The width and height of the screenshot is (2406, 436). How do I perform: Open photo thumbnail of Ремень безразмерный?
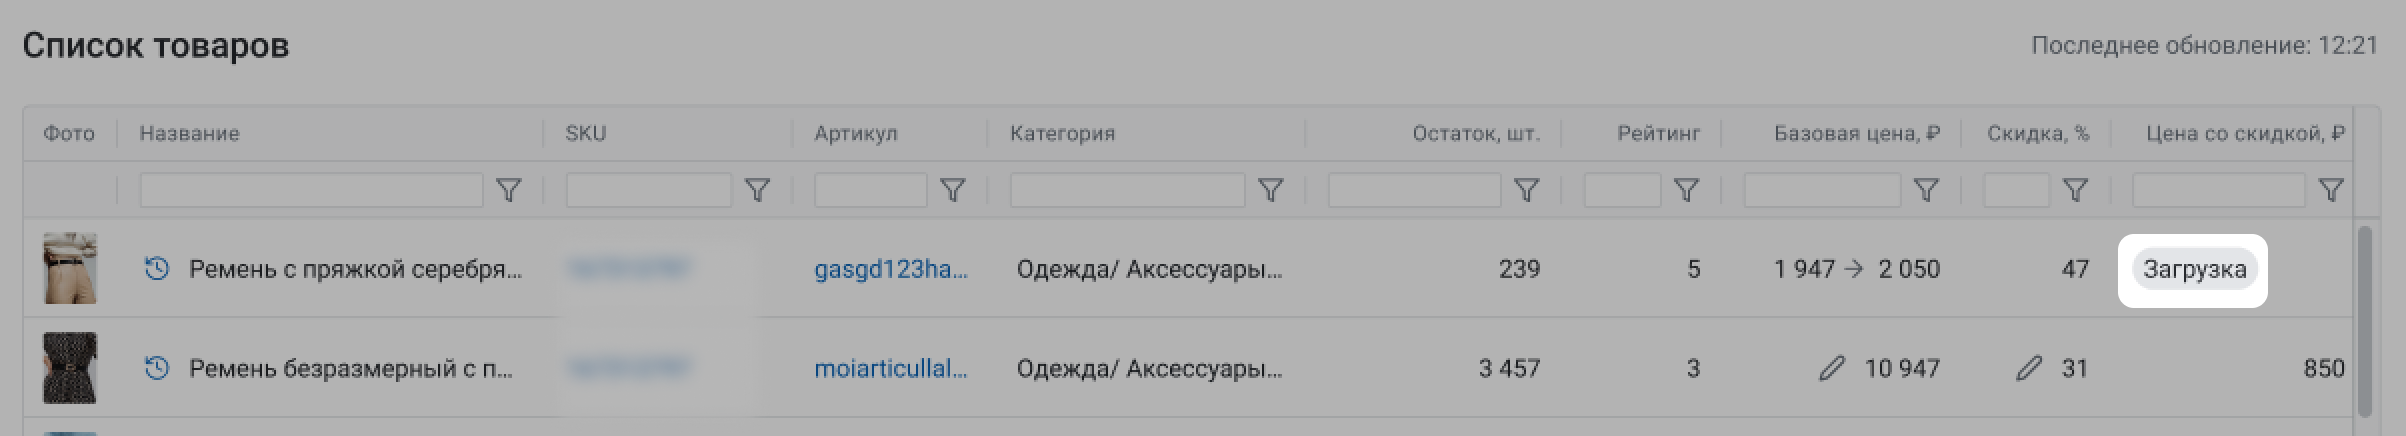pos(70,368)
